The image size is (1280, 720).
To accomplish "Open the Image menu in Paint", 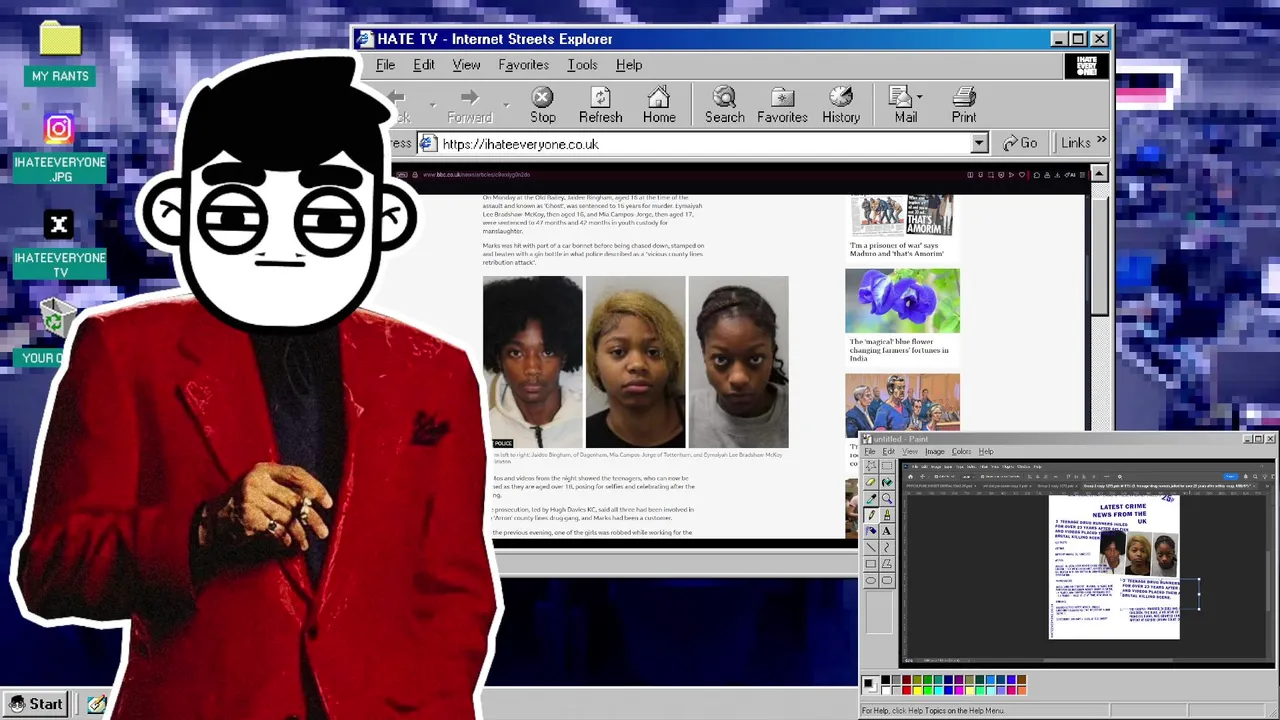I will click(x=935, y=451).
